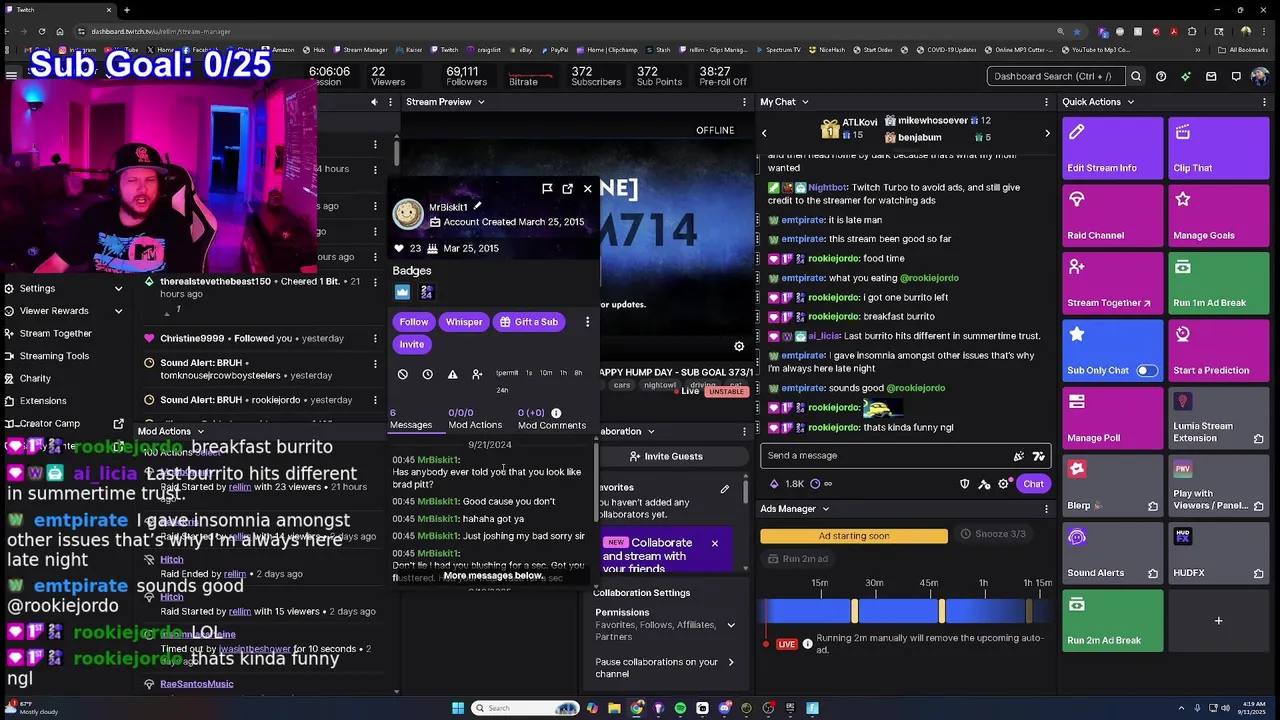The width and height of the screenshot is (1280, 720).
Task: Click Edit Stream Info quick action
Action: [1113, 149]
